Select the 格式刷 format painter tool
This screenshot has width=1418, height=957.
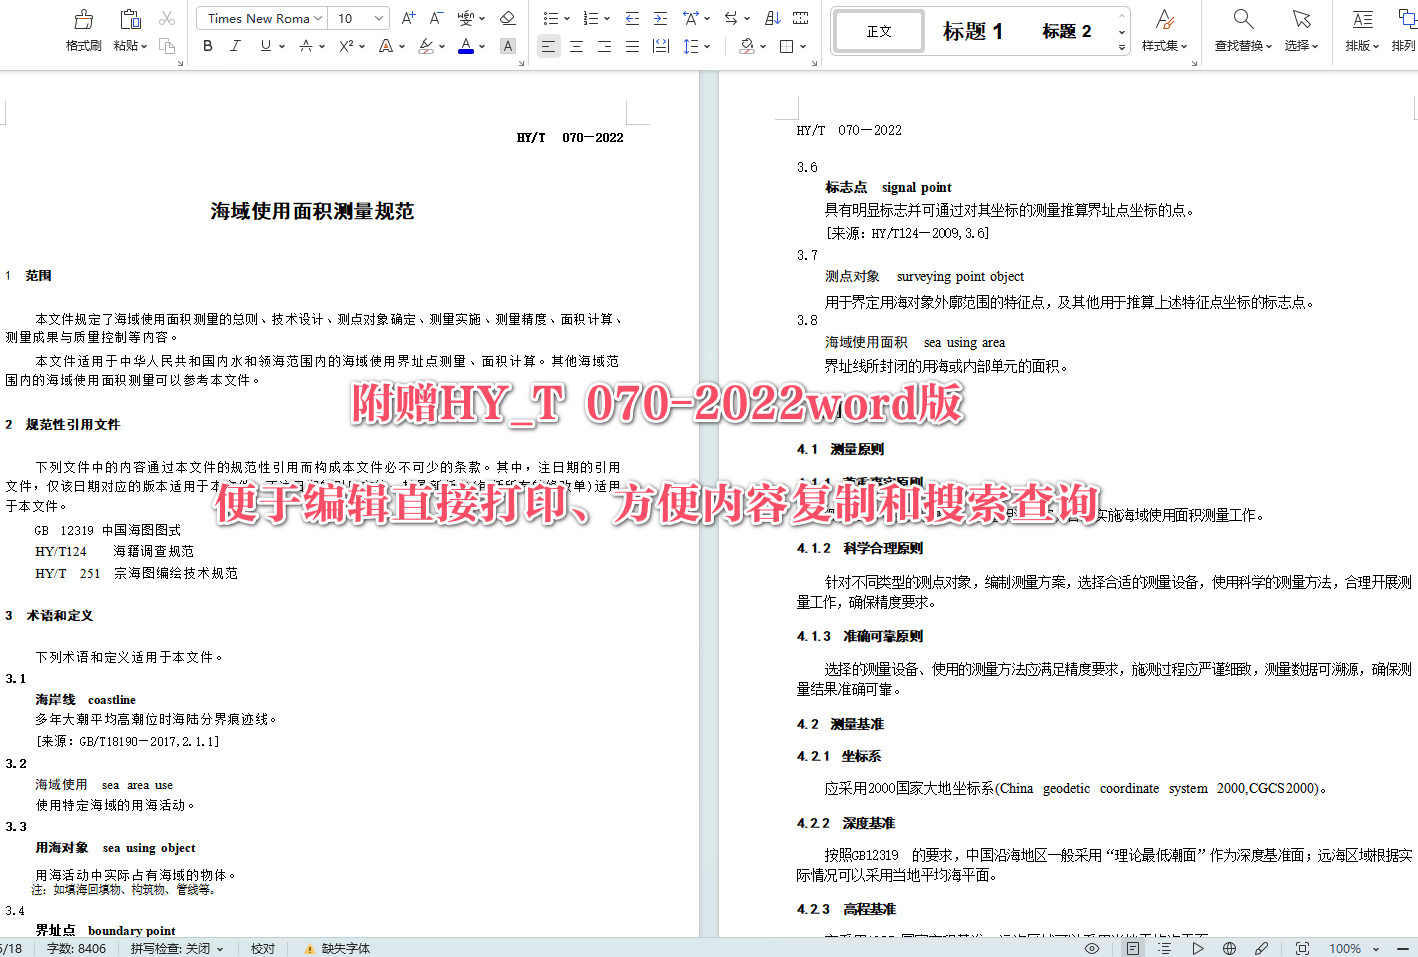(x=83, y=28)
